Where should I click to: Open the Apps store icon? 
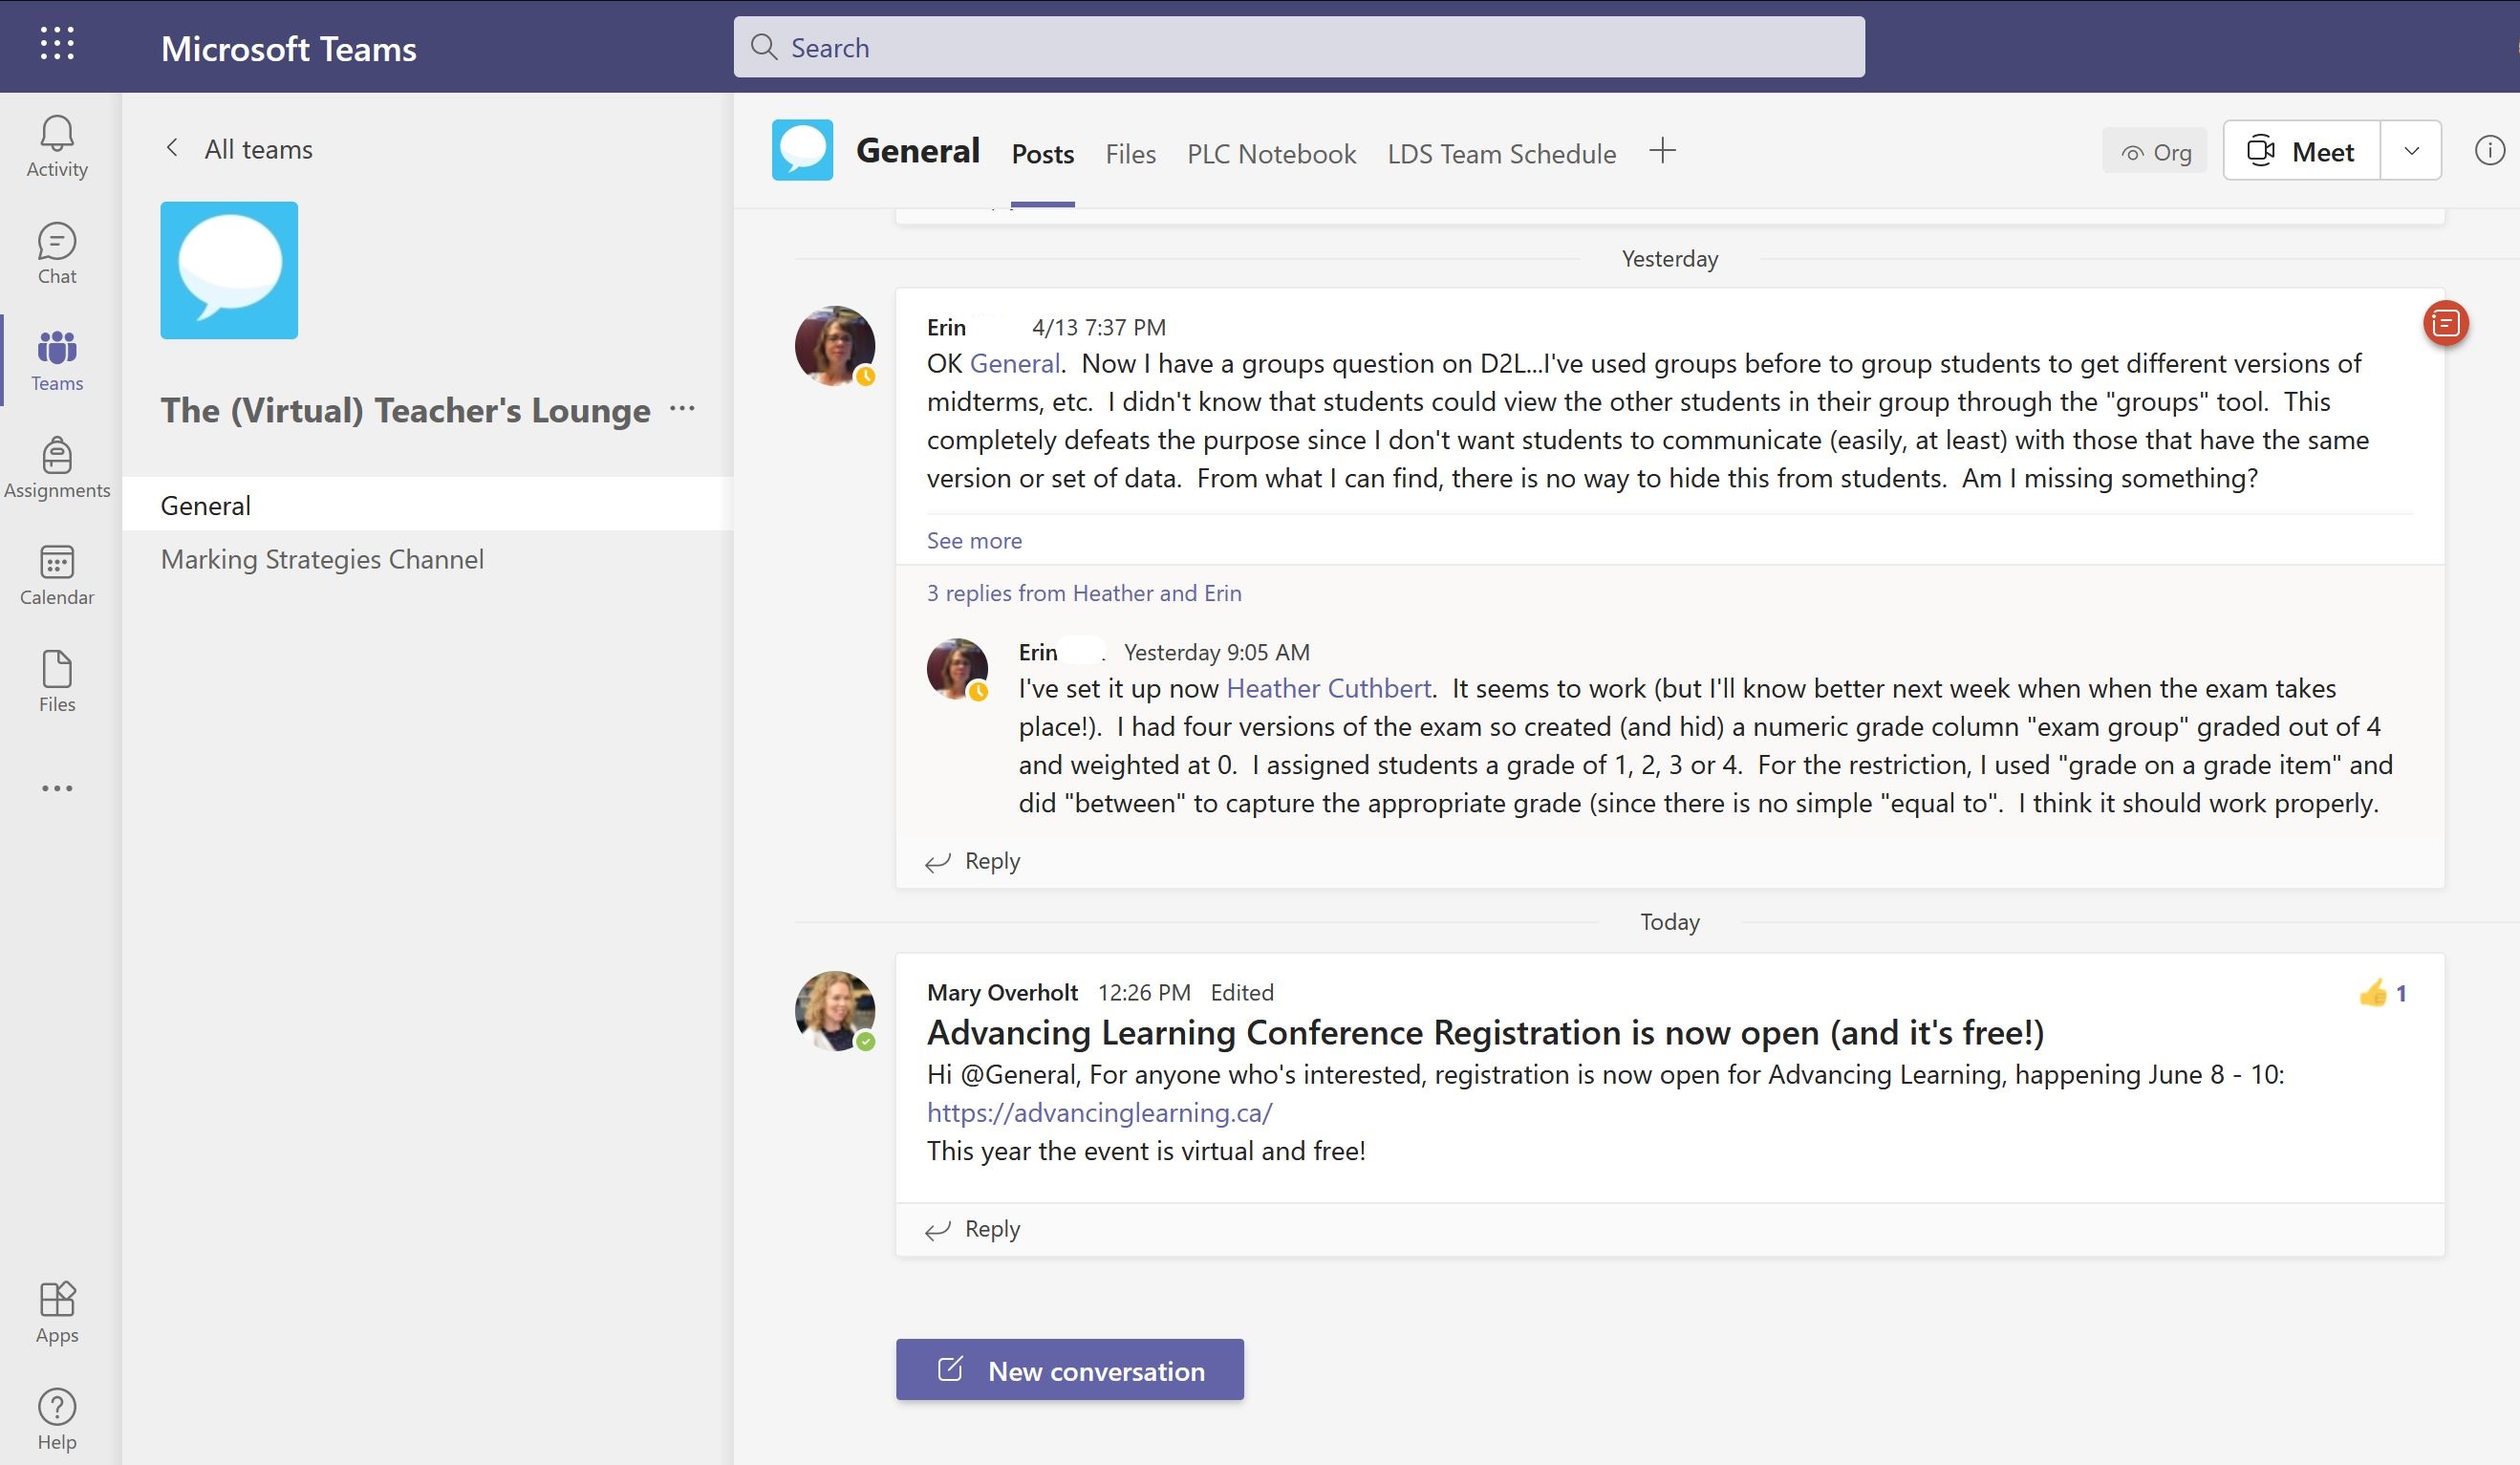(57, 1312)
